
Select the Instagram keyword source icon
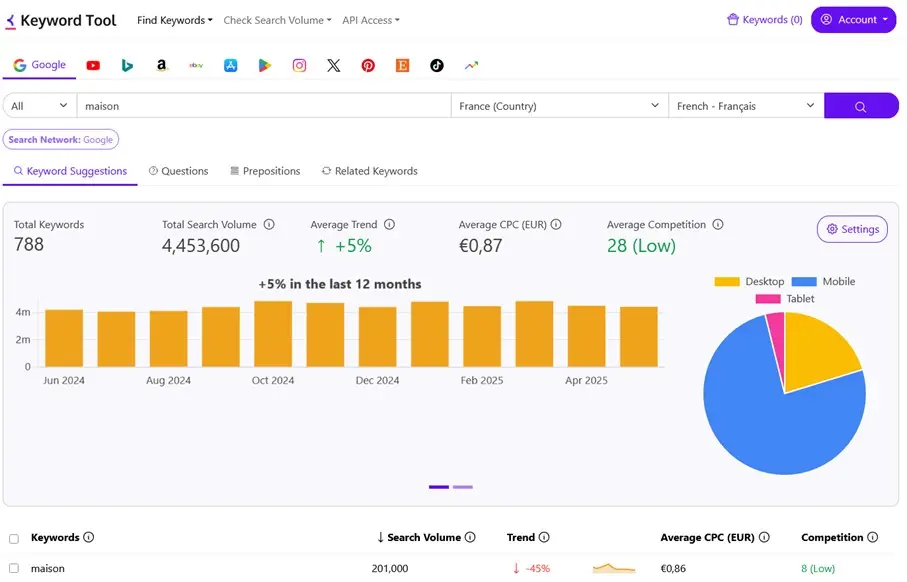pyautogui.click(x=299, y=64)
